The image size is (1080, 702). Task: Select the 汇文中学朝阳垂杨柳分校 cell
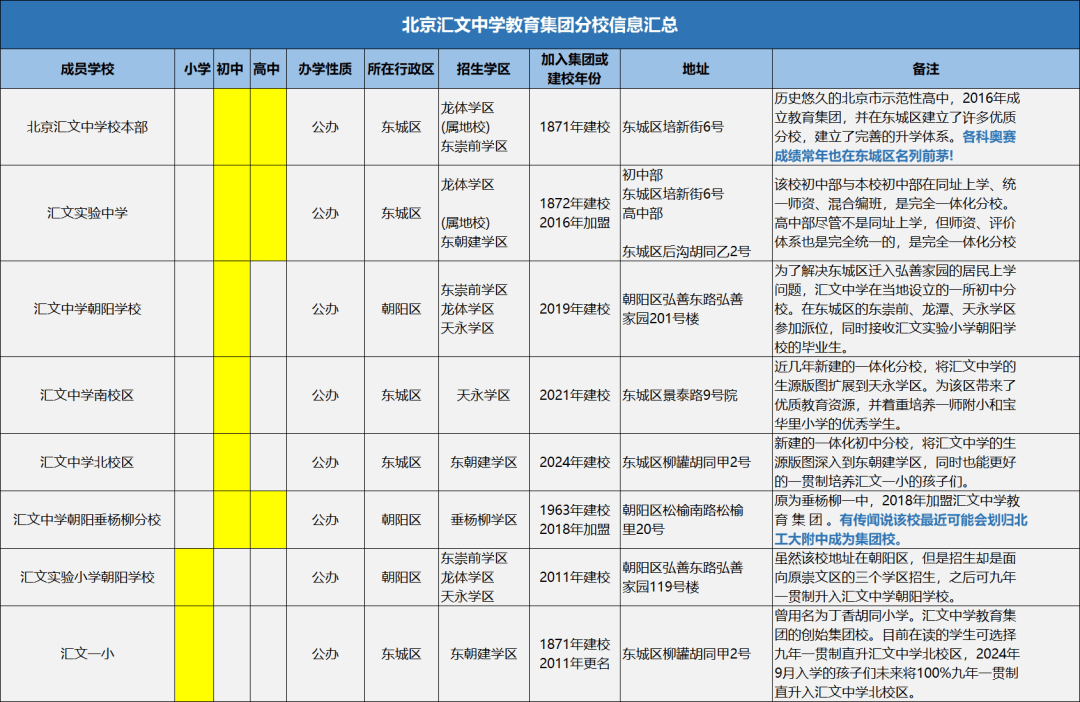click(x=87, y=519)
